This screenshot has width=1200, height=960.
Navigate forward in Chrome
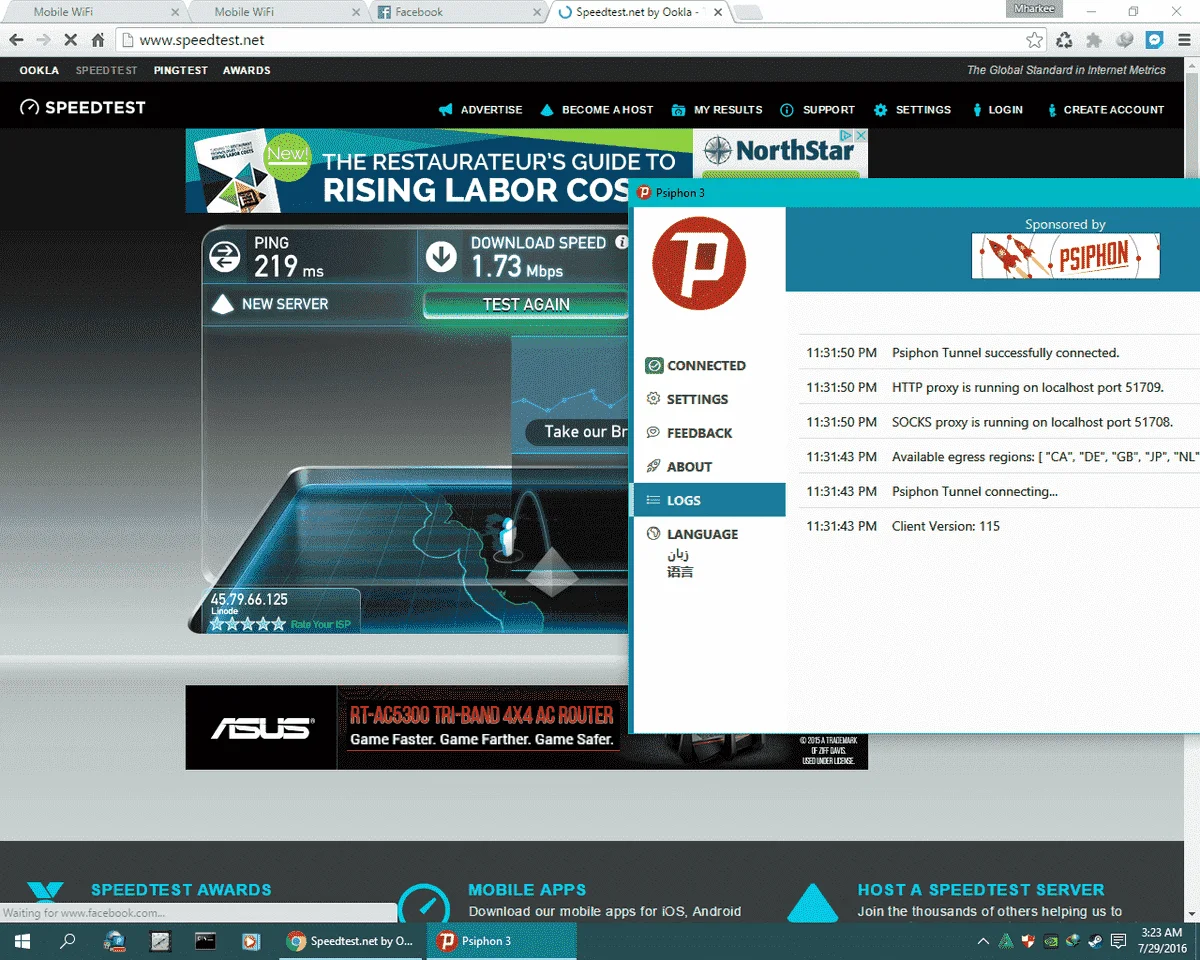[43, 40]
